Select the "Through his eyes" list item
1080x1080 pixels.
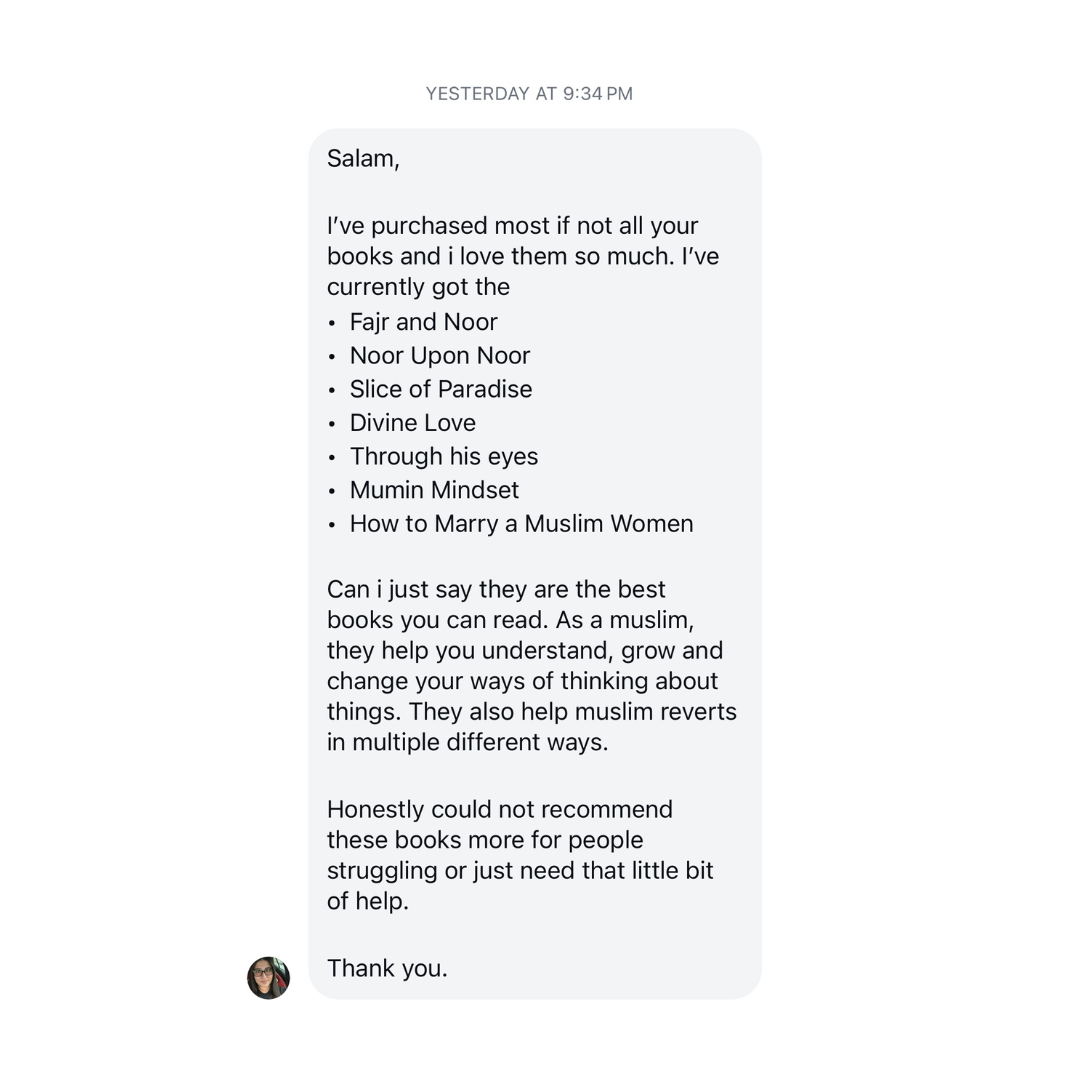443,457
